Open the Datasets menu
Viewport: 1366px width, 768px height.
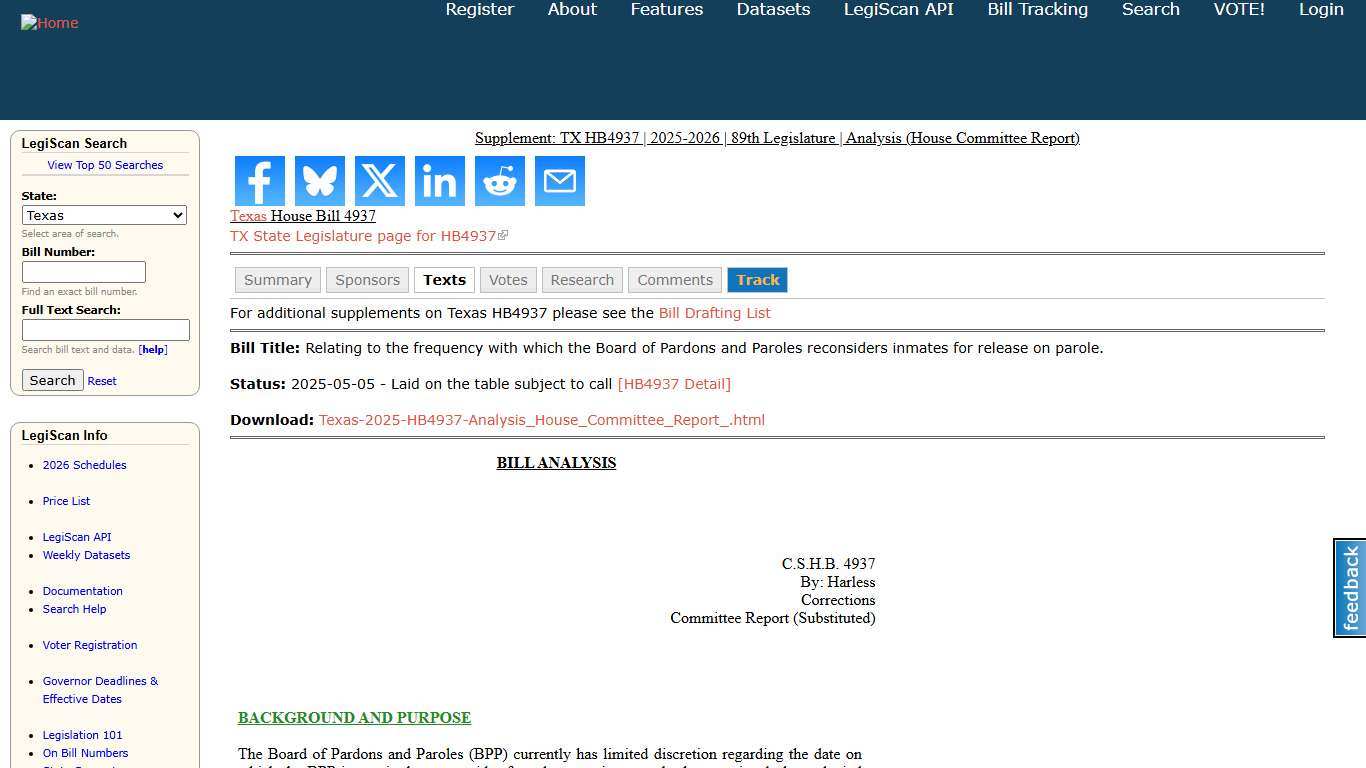[x=772, y=9]
